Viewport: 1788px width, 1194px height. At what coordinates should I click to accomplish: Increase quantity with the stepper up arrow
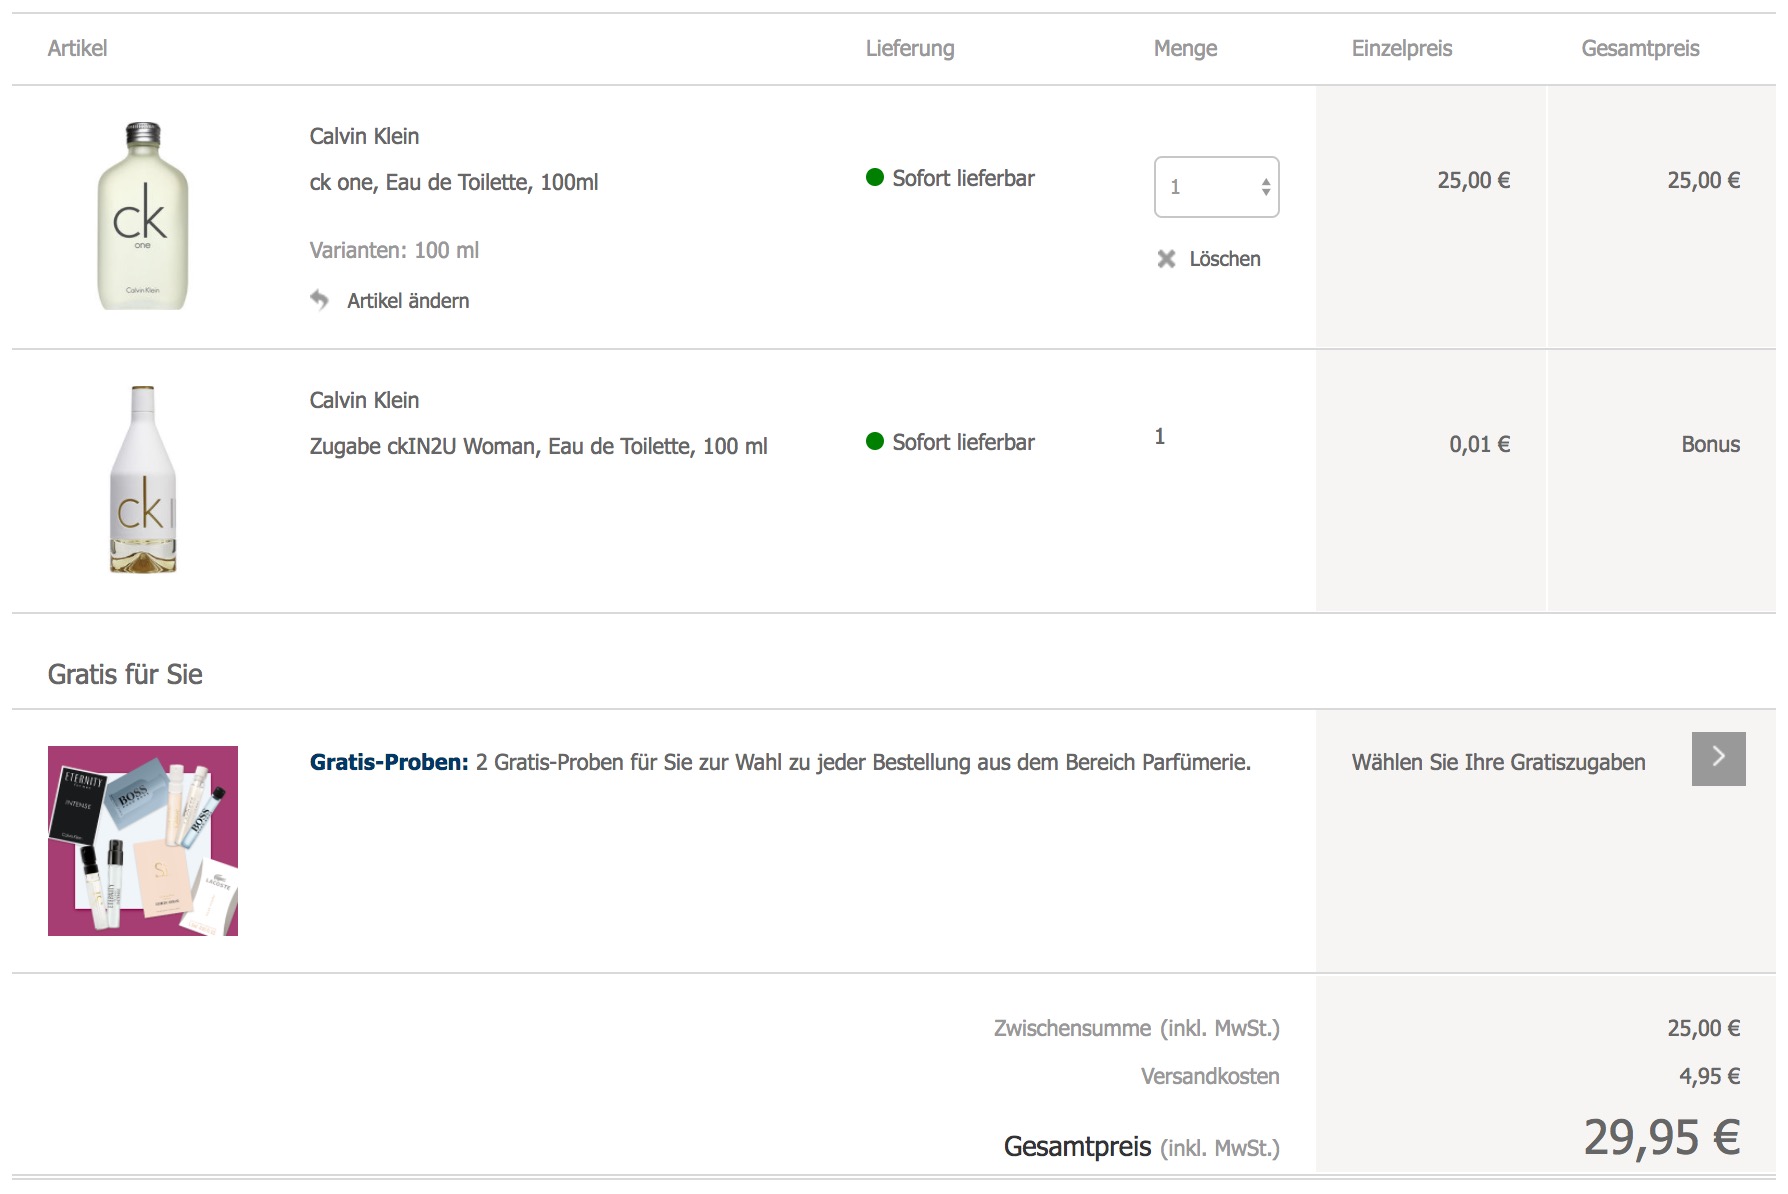point(1266,181)
